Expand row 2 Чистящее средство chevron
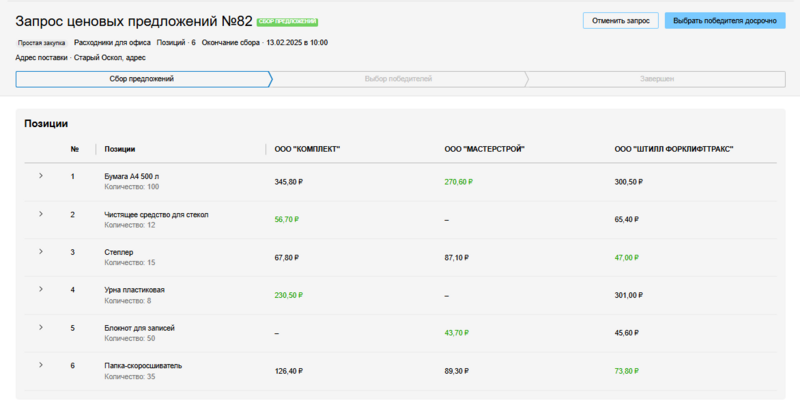 pos(41,214)
